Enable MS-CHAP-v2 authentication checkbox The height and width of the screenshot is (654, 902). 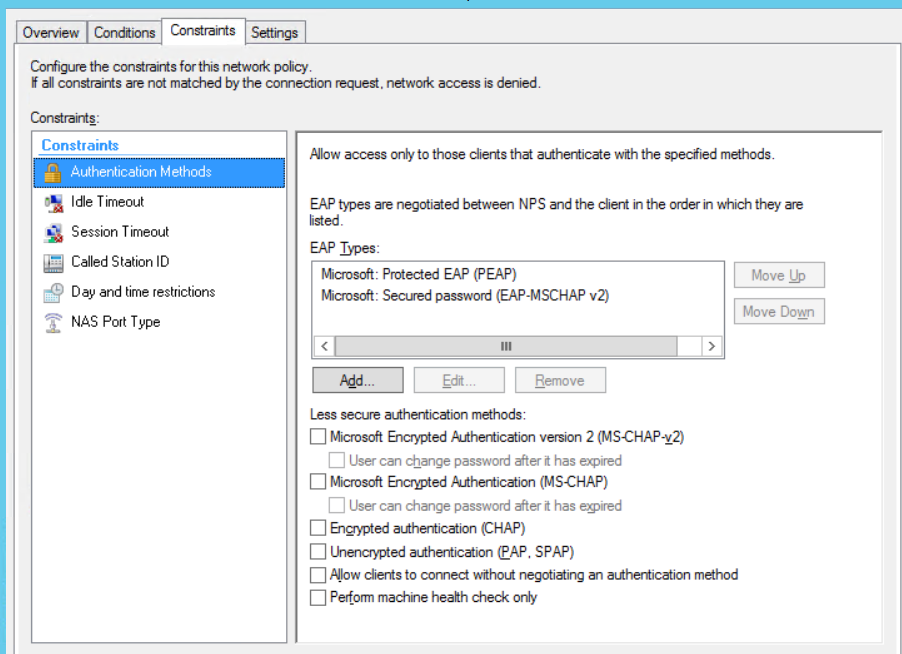coord(318,437)
